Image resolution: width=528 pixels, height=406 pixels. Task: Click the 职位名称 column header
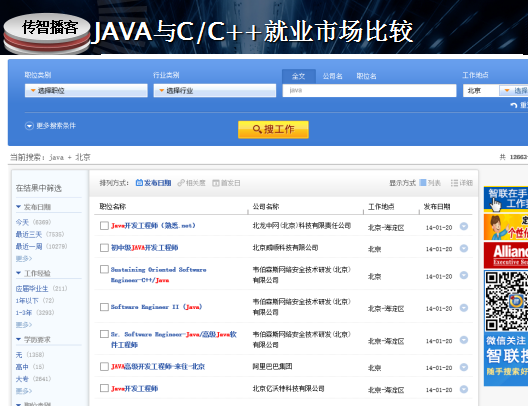pyautogui.click(x=113, y=206)
